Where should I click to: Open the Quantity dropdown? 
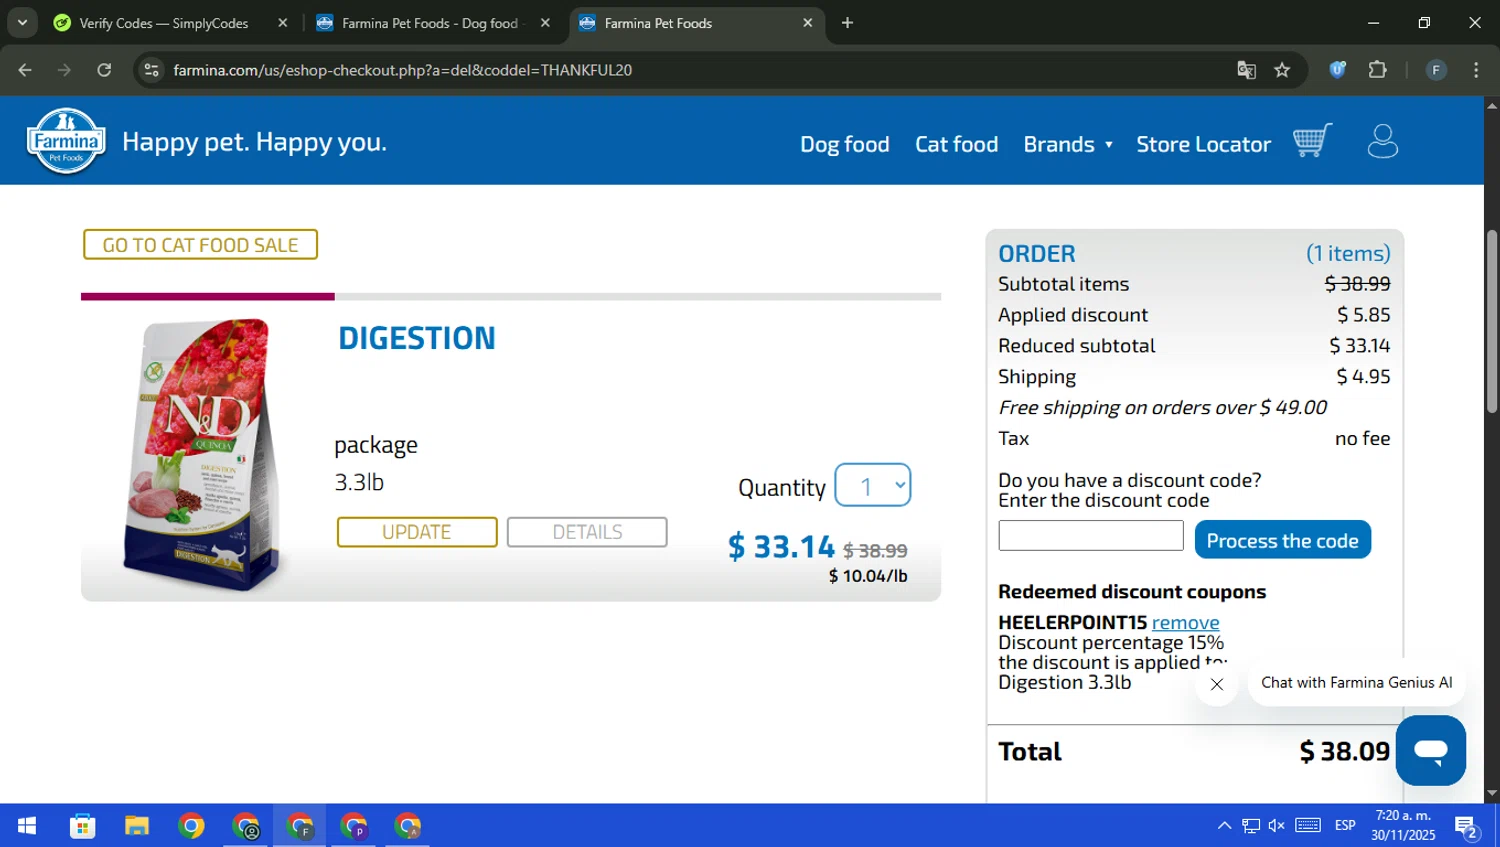point(872,486)
